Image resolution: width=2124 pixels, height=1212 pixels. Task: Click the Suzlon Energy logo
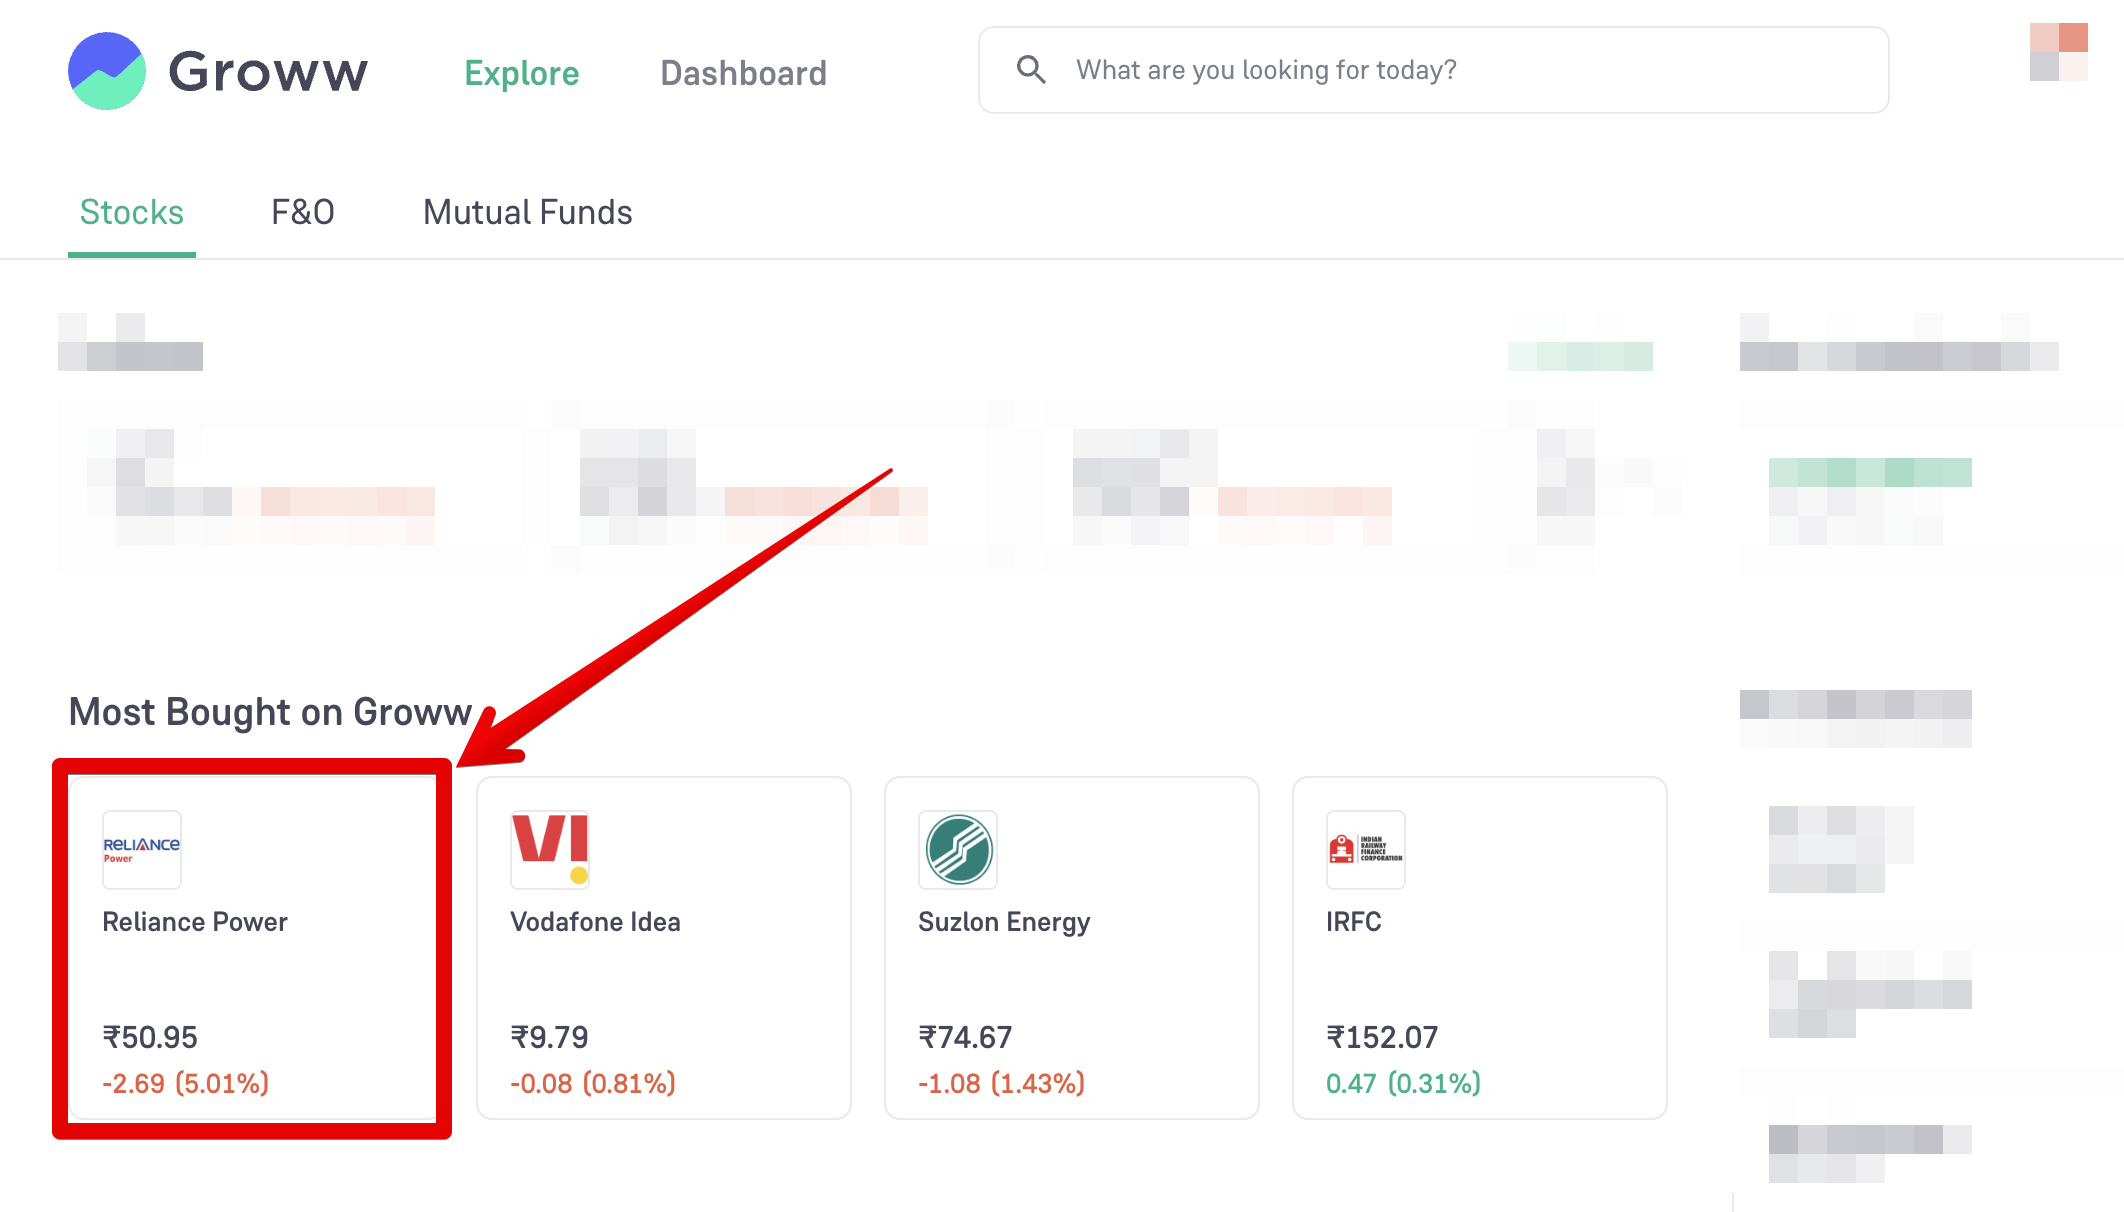click(958, 850)
